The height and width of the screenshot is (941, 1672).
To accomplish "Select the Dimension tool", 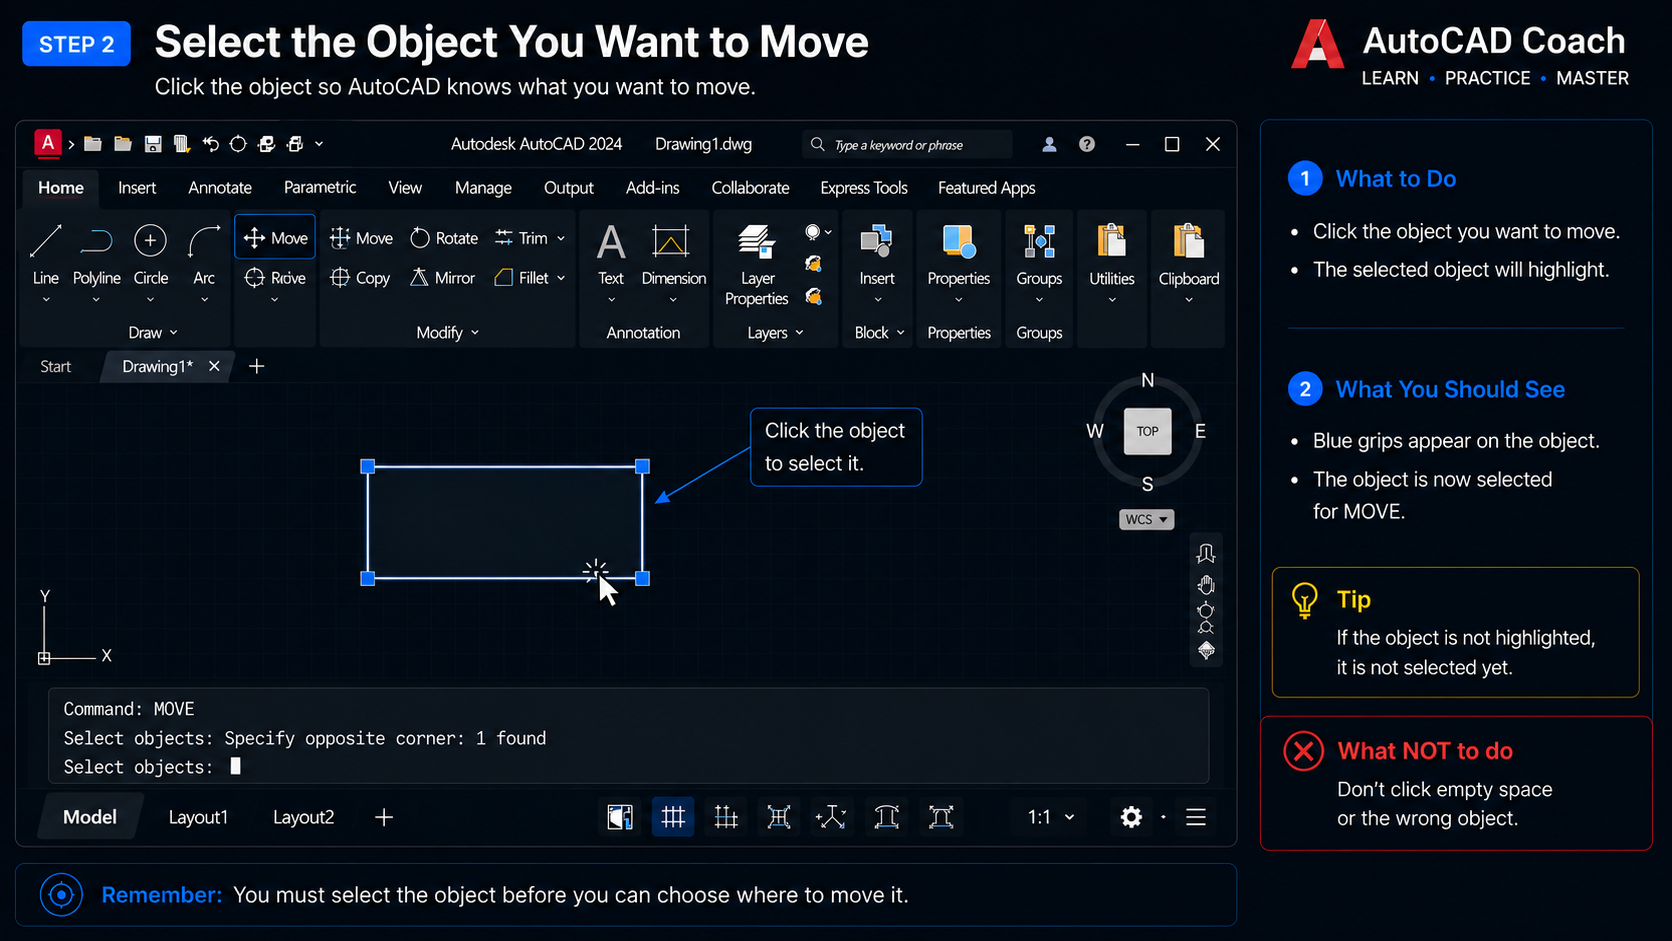I will (x=673, y=255).
